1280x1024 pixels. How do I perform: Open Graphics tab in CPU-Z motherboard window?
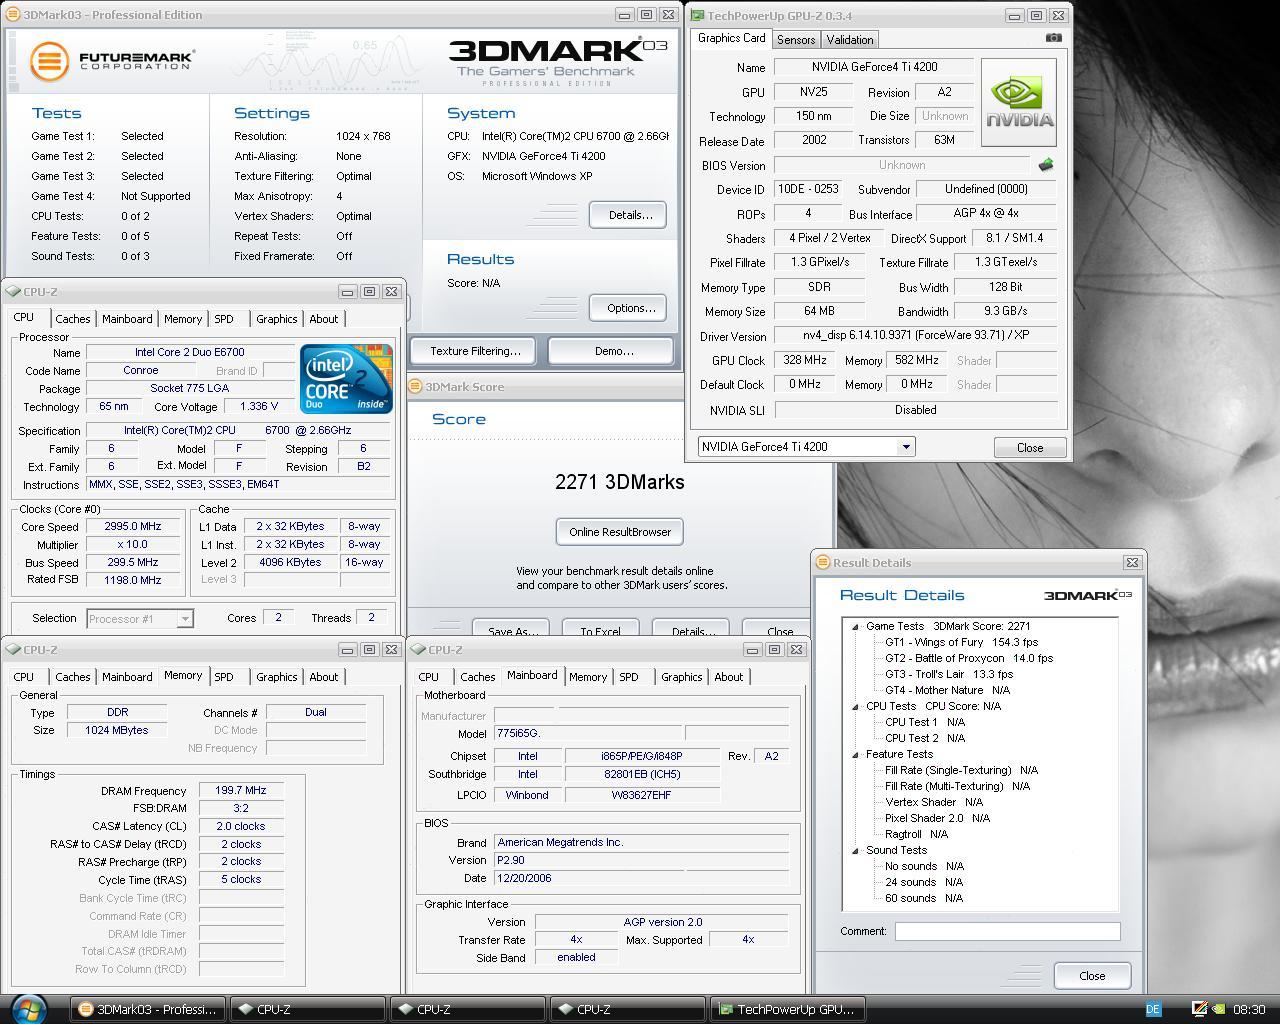pyautogui.click(x=682, y=677)
